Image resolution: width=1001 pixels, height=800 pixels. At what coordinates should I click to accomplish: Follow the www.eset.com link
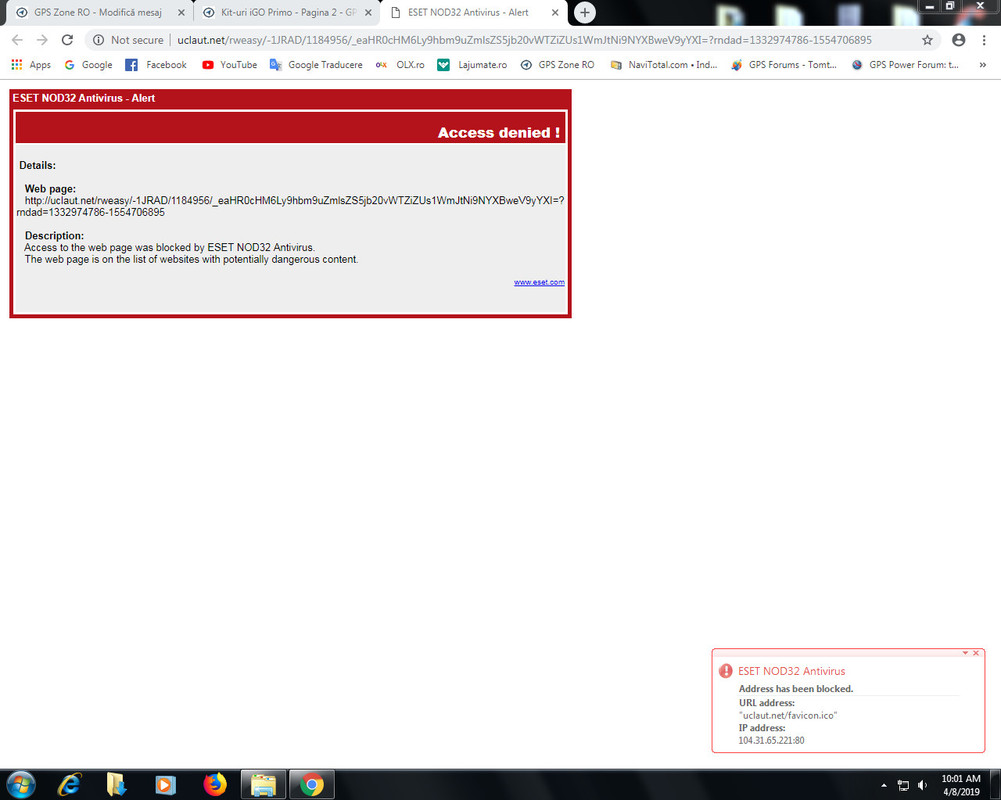pyautogui.click(x=539, y=282)
